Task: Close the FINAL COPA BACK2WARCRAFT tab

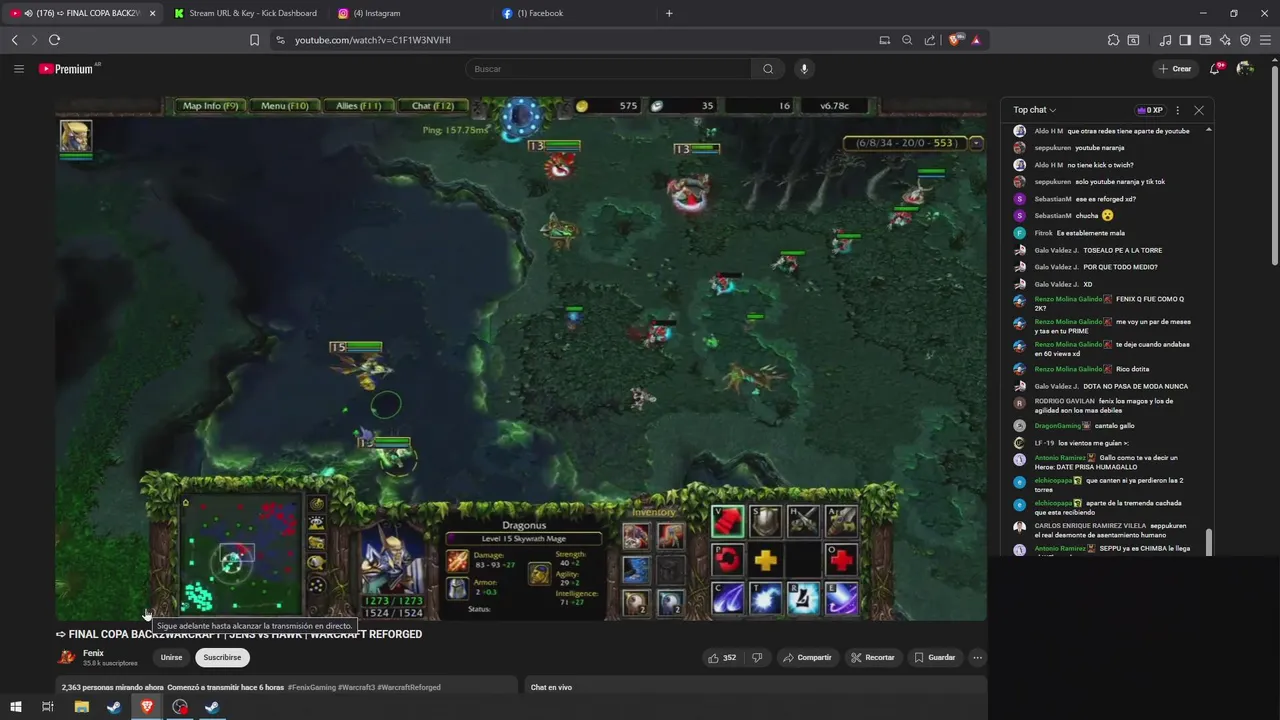Action: (x=153, y=13)
